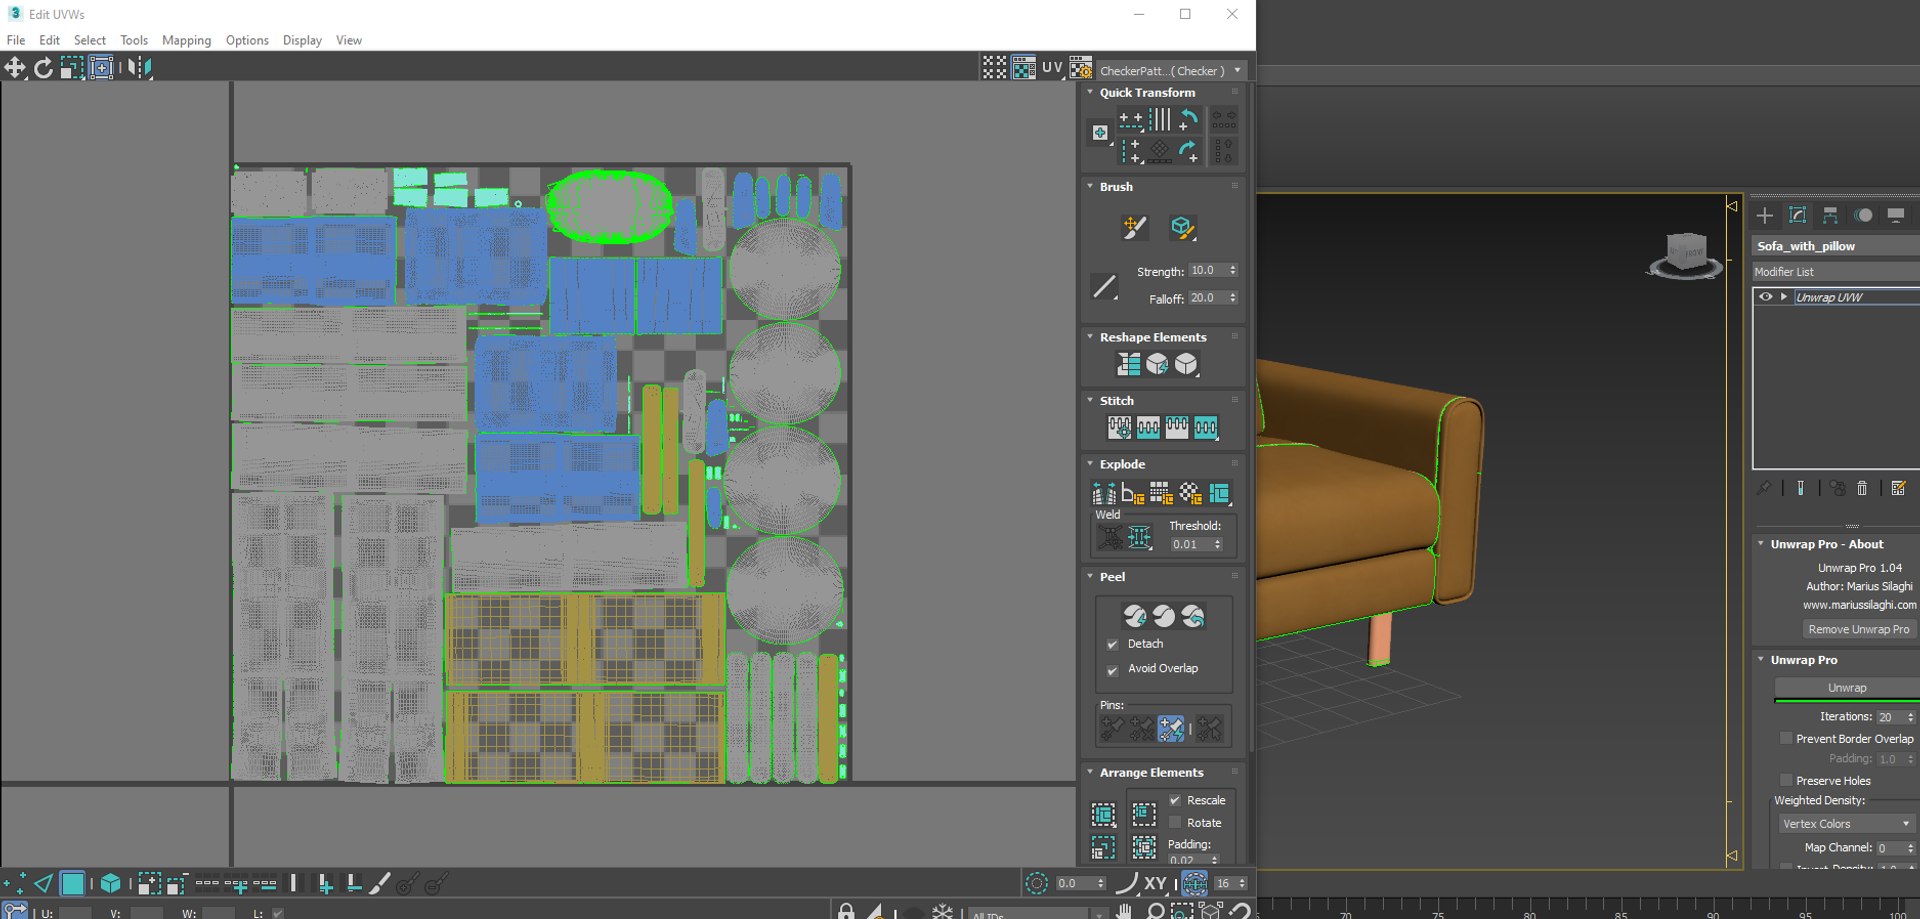Click inside the Brush Strength field
This screenshot has height=919, width=1920.
point(1208,271)
